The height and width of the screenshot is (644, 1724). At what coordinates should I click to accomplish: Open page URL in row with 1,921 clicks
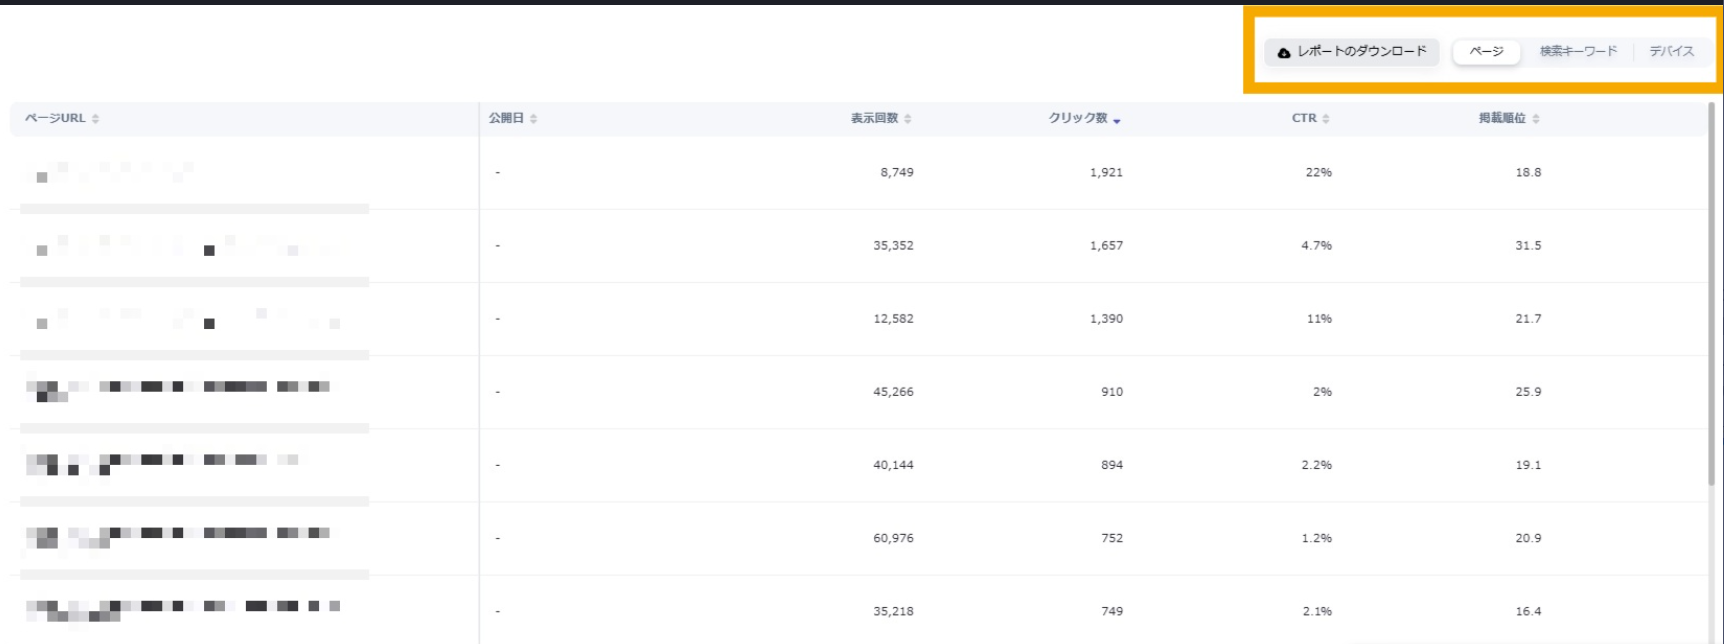110,172
